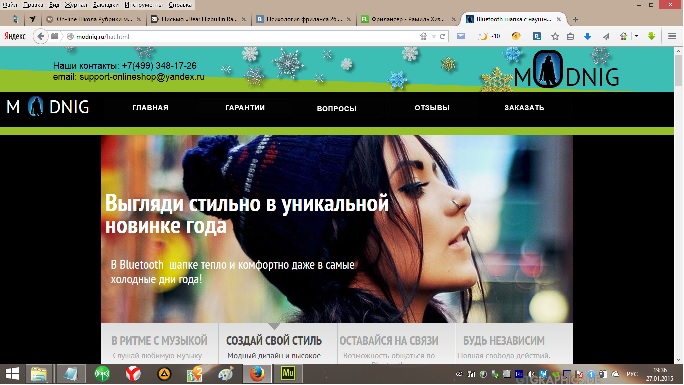Open the last menu bar item Справка
The image size is (684, 385).
180,5
